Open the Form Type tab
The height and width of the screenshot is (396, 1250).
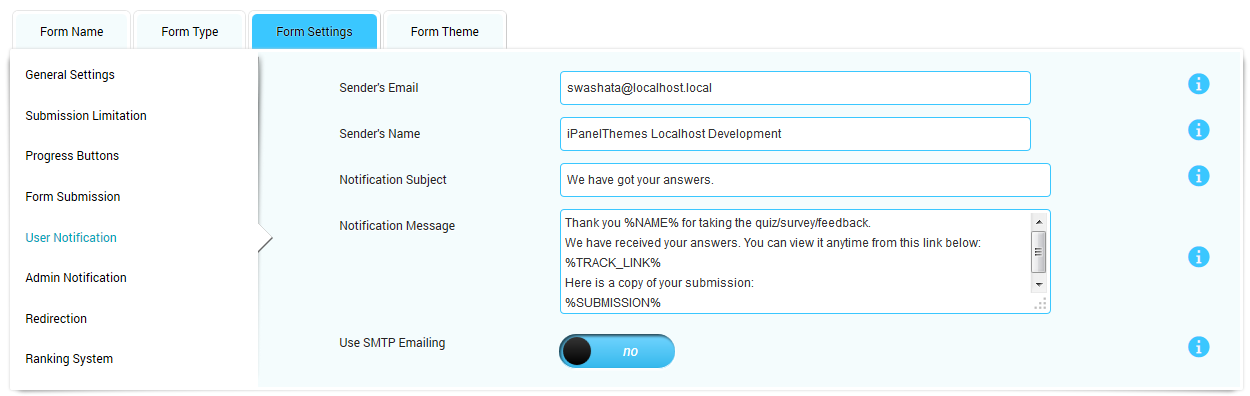tap(189, 32)
